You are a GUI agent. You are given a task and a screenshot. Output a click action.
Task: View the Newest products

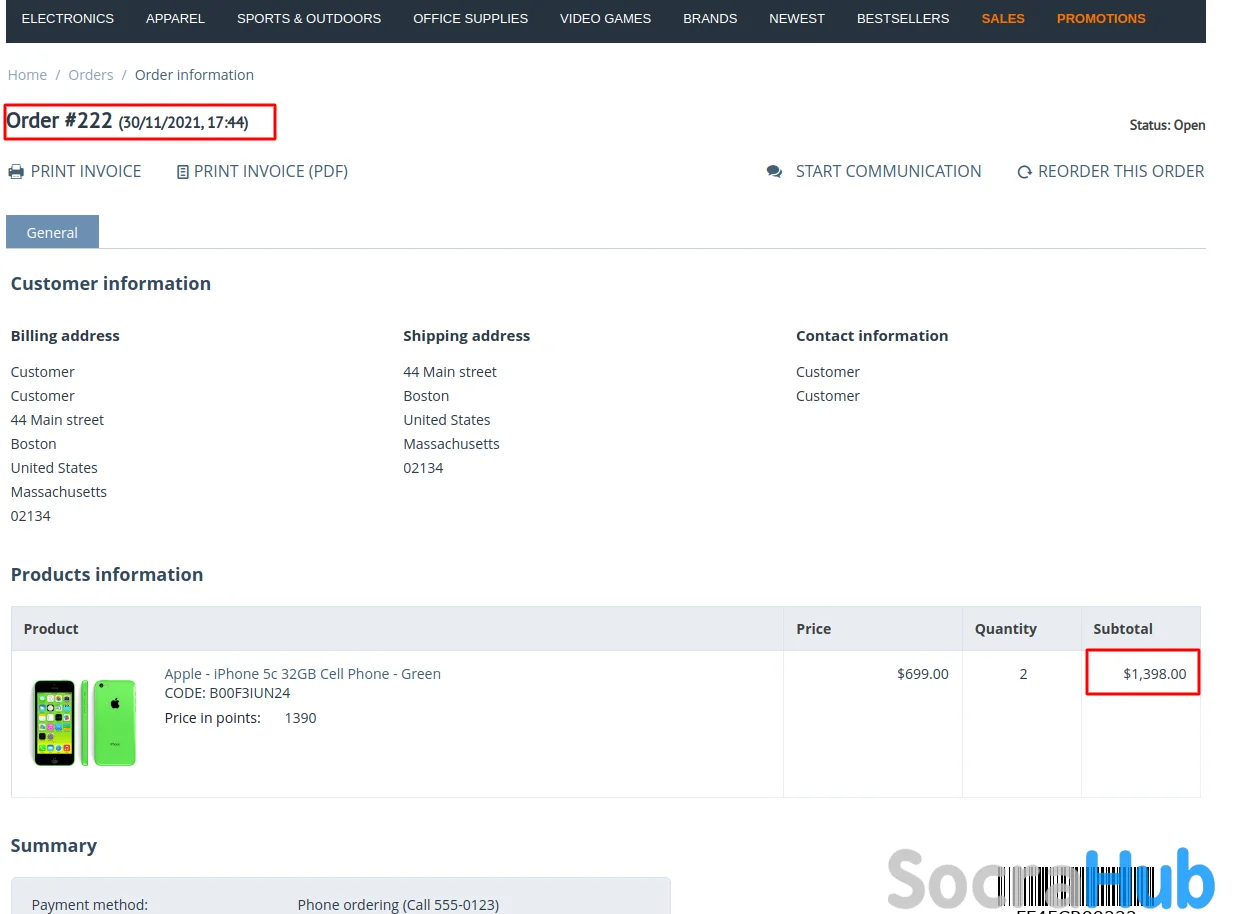coord(797,18)
